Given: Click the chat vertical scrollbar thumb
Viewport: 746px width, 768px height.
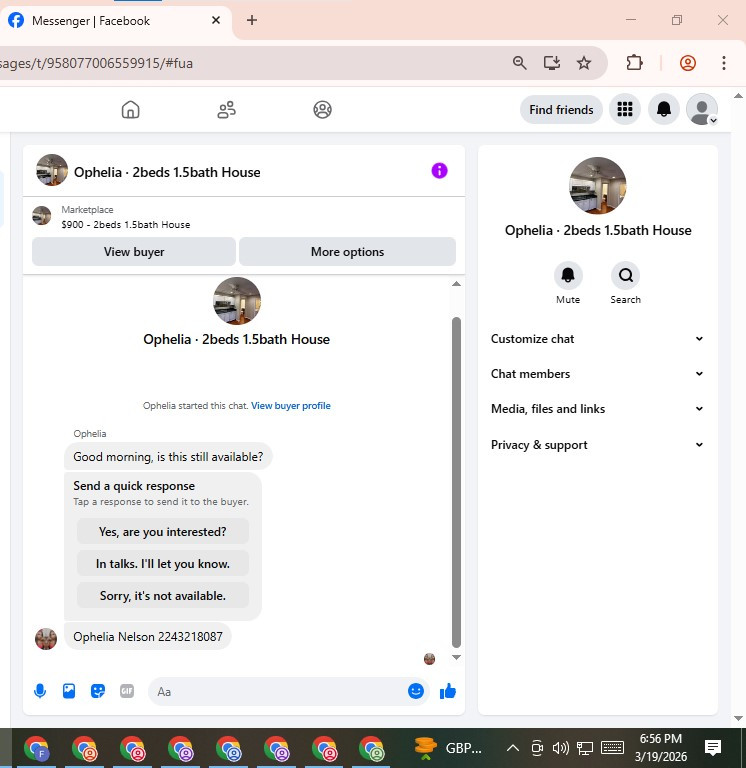Looking at the screenshot, I should point(456,482).
